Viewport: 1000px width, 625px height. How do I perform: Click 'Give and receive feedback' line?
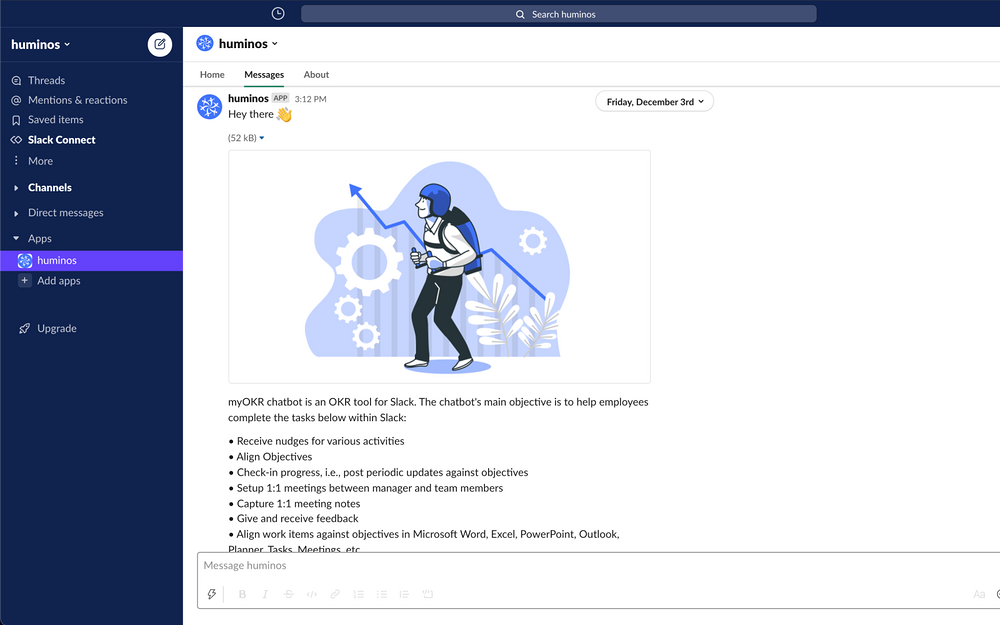coord(297,518)
